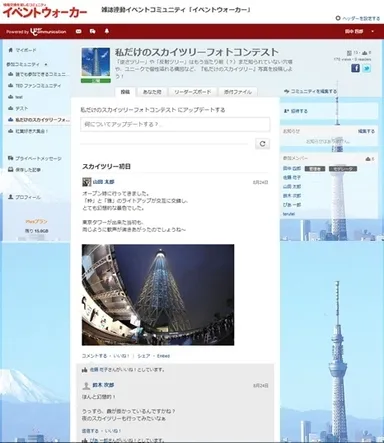Open member 山田 太郎 in member list
Viewport: 384px width, 443px height.
(x=292, y=186)
